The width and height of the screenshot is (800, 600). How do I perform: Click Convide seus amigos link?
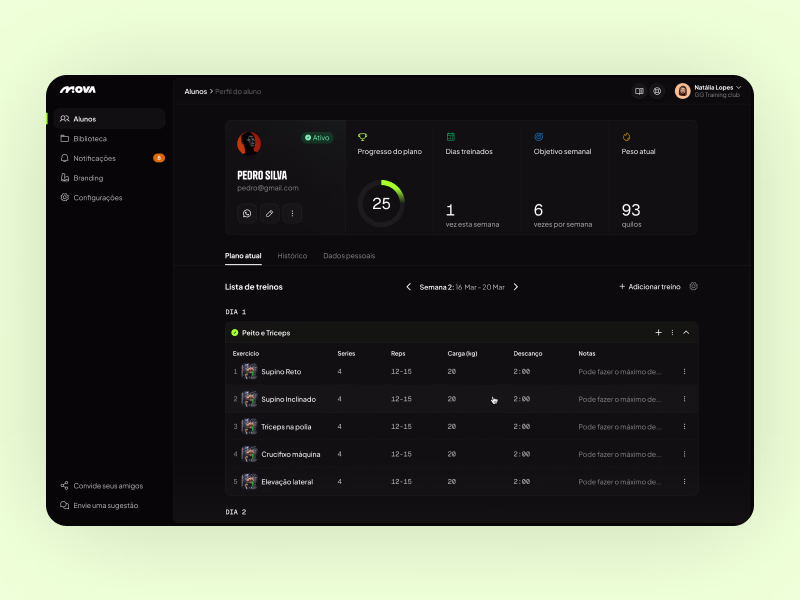[102, 486]
